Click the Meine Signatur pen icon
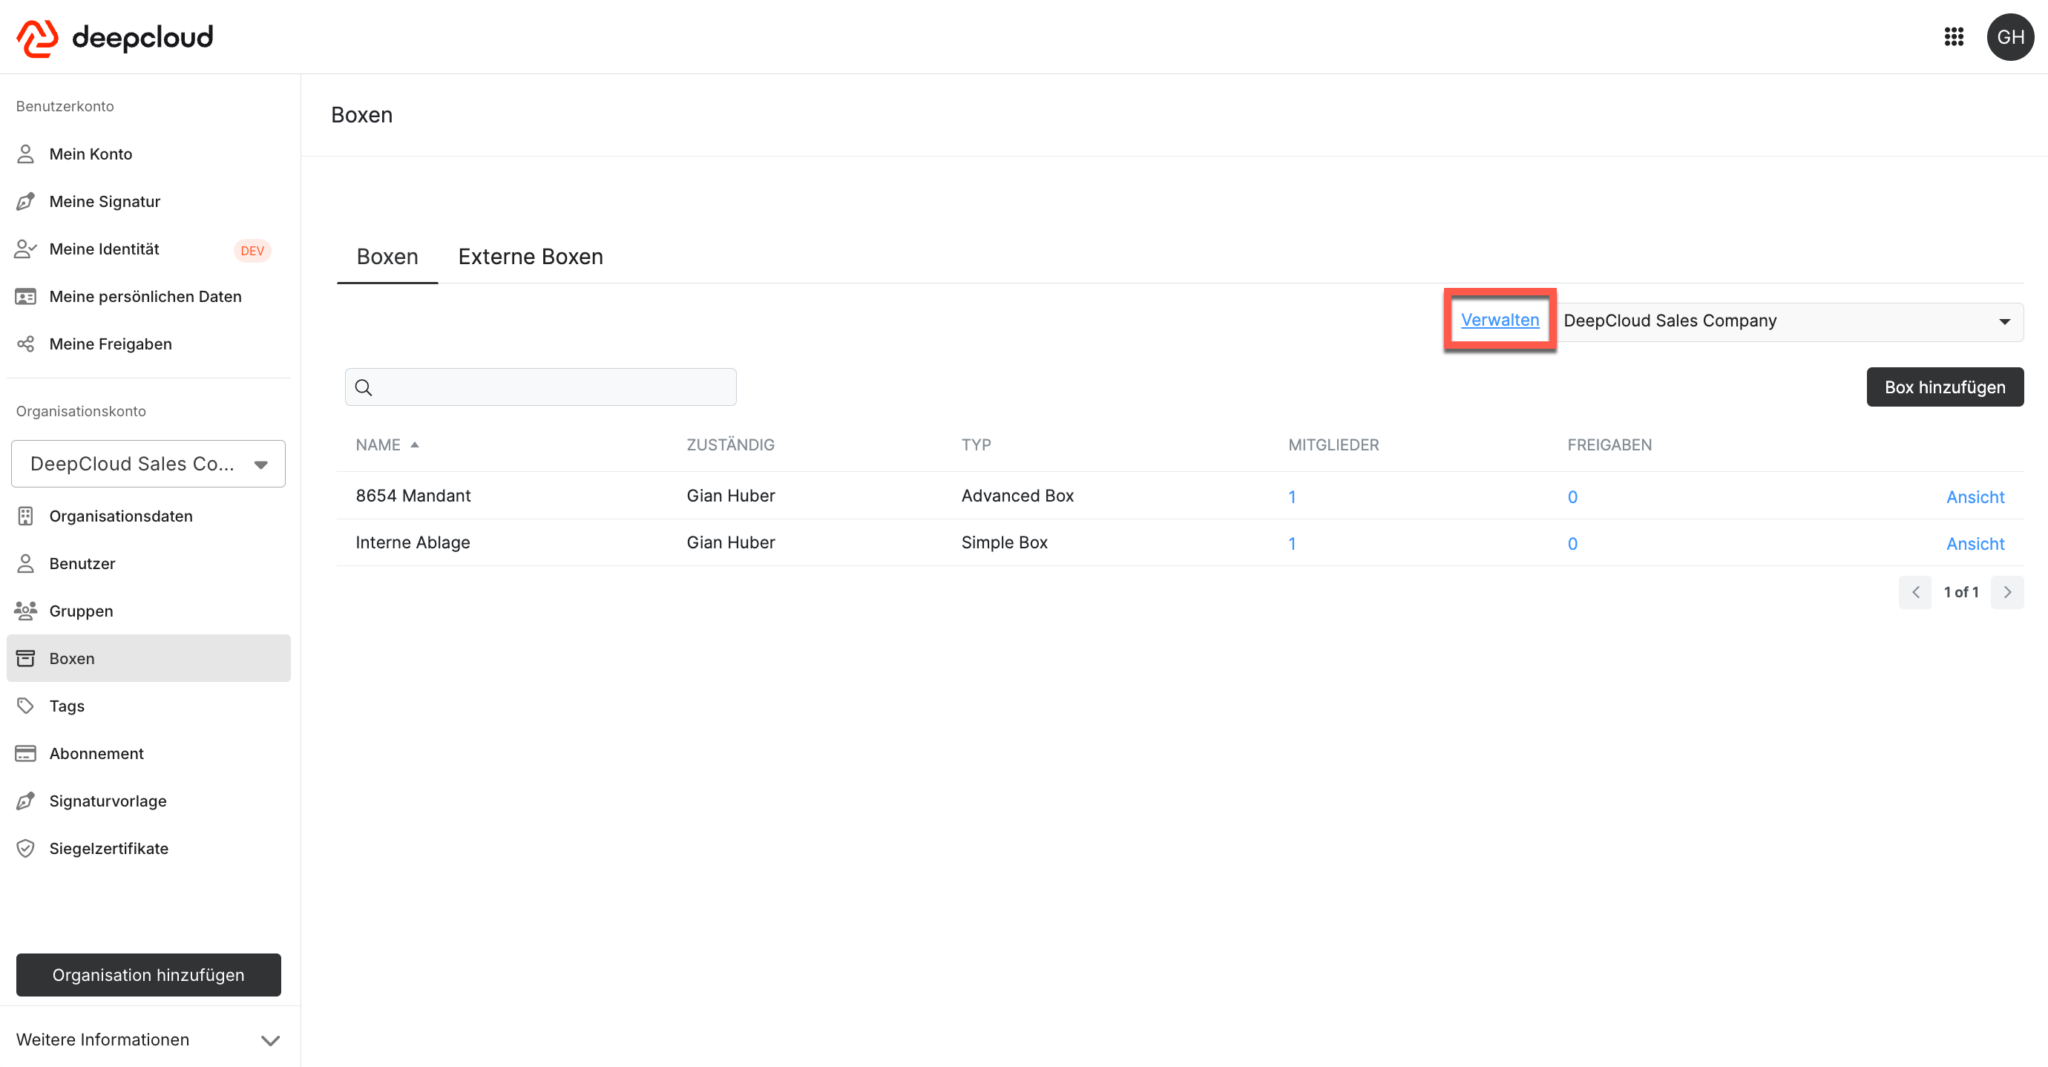 [25, 201]
